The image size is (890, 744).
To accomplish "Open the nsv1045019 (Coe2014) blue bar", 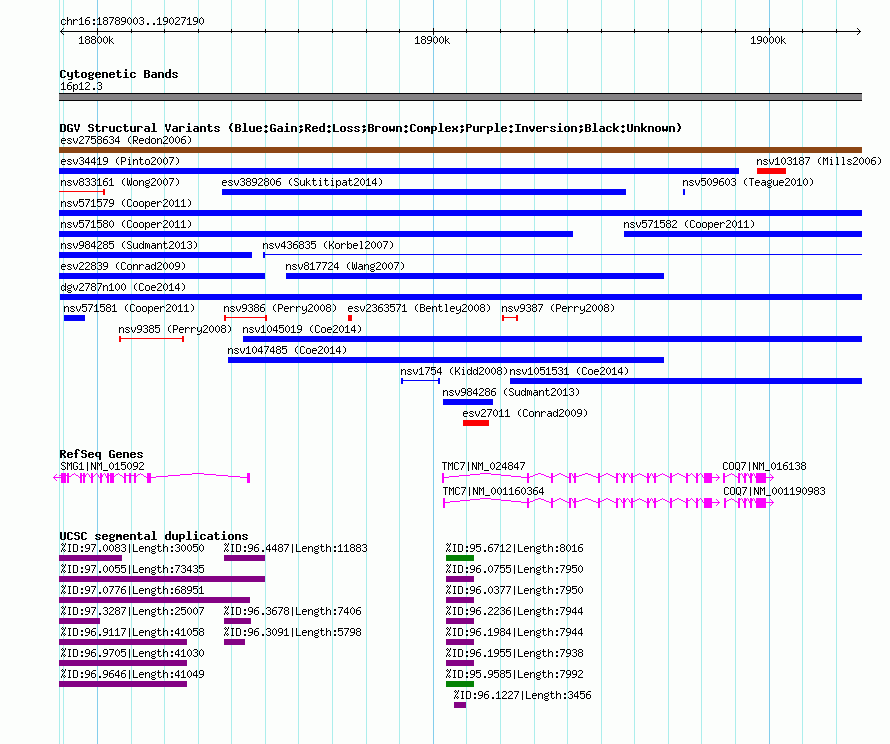I will [552, 339].
